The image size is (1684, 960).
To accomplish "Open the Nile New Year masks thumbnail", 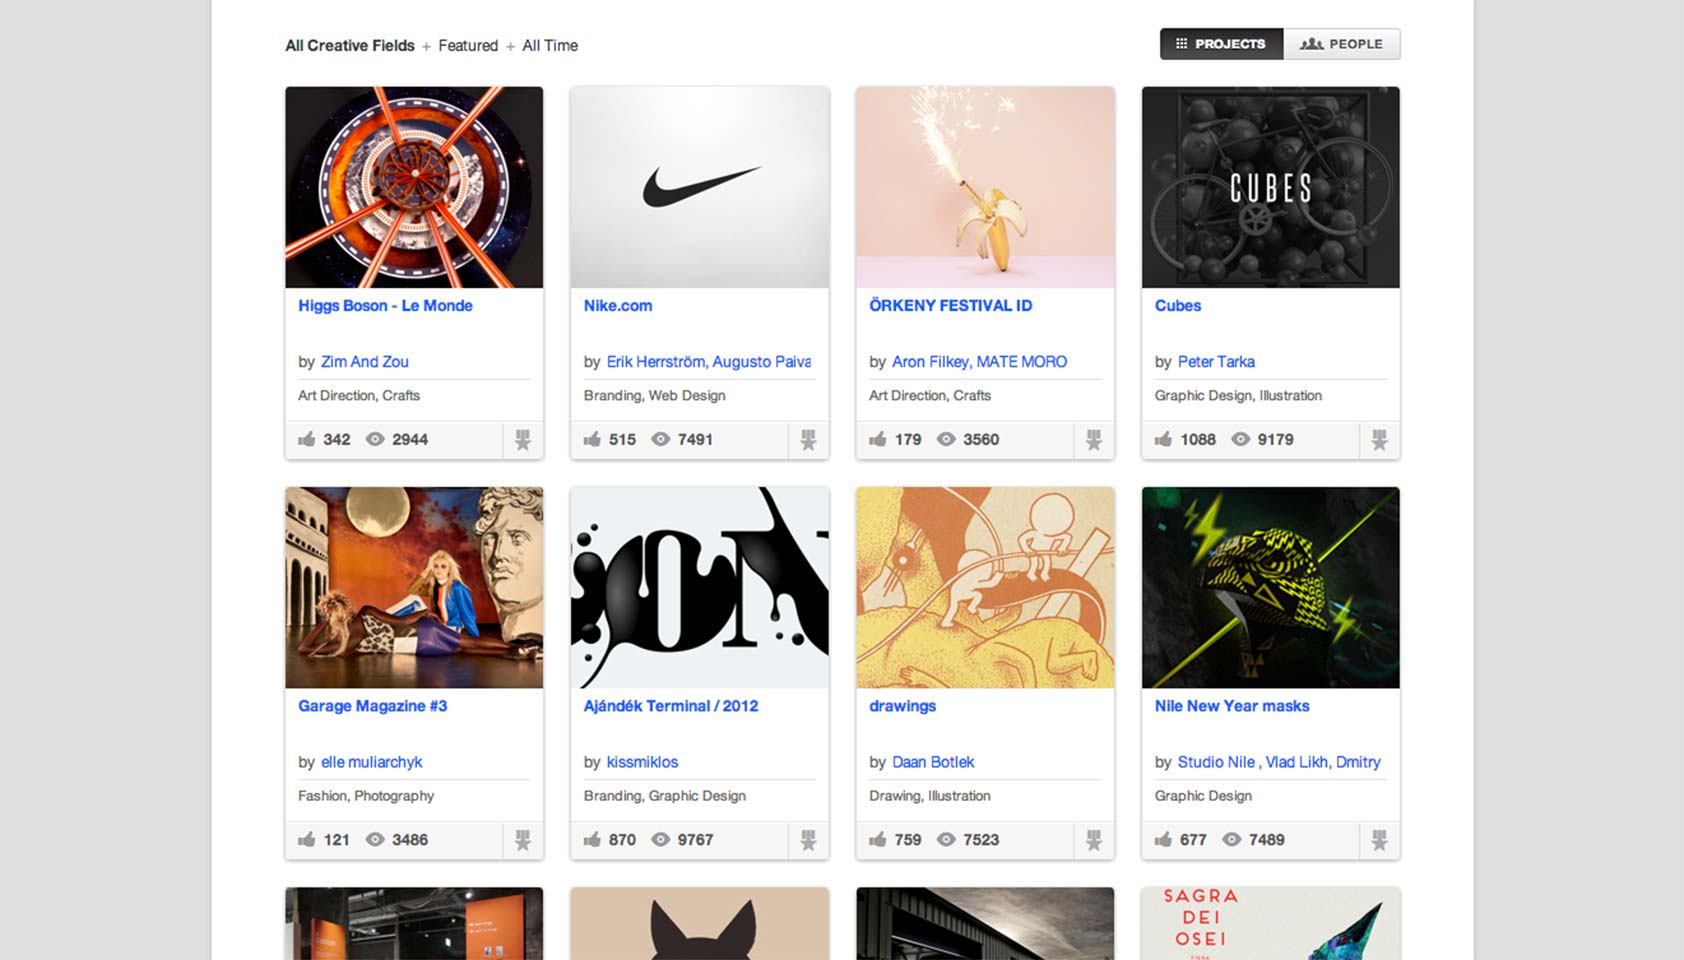I will (x=1270, y=587).
